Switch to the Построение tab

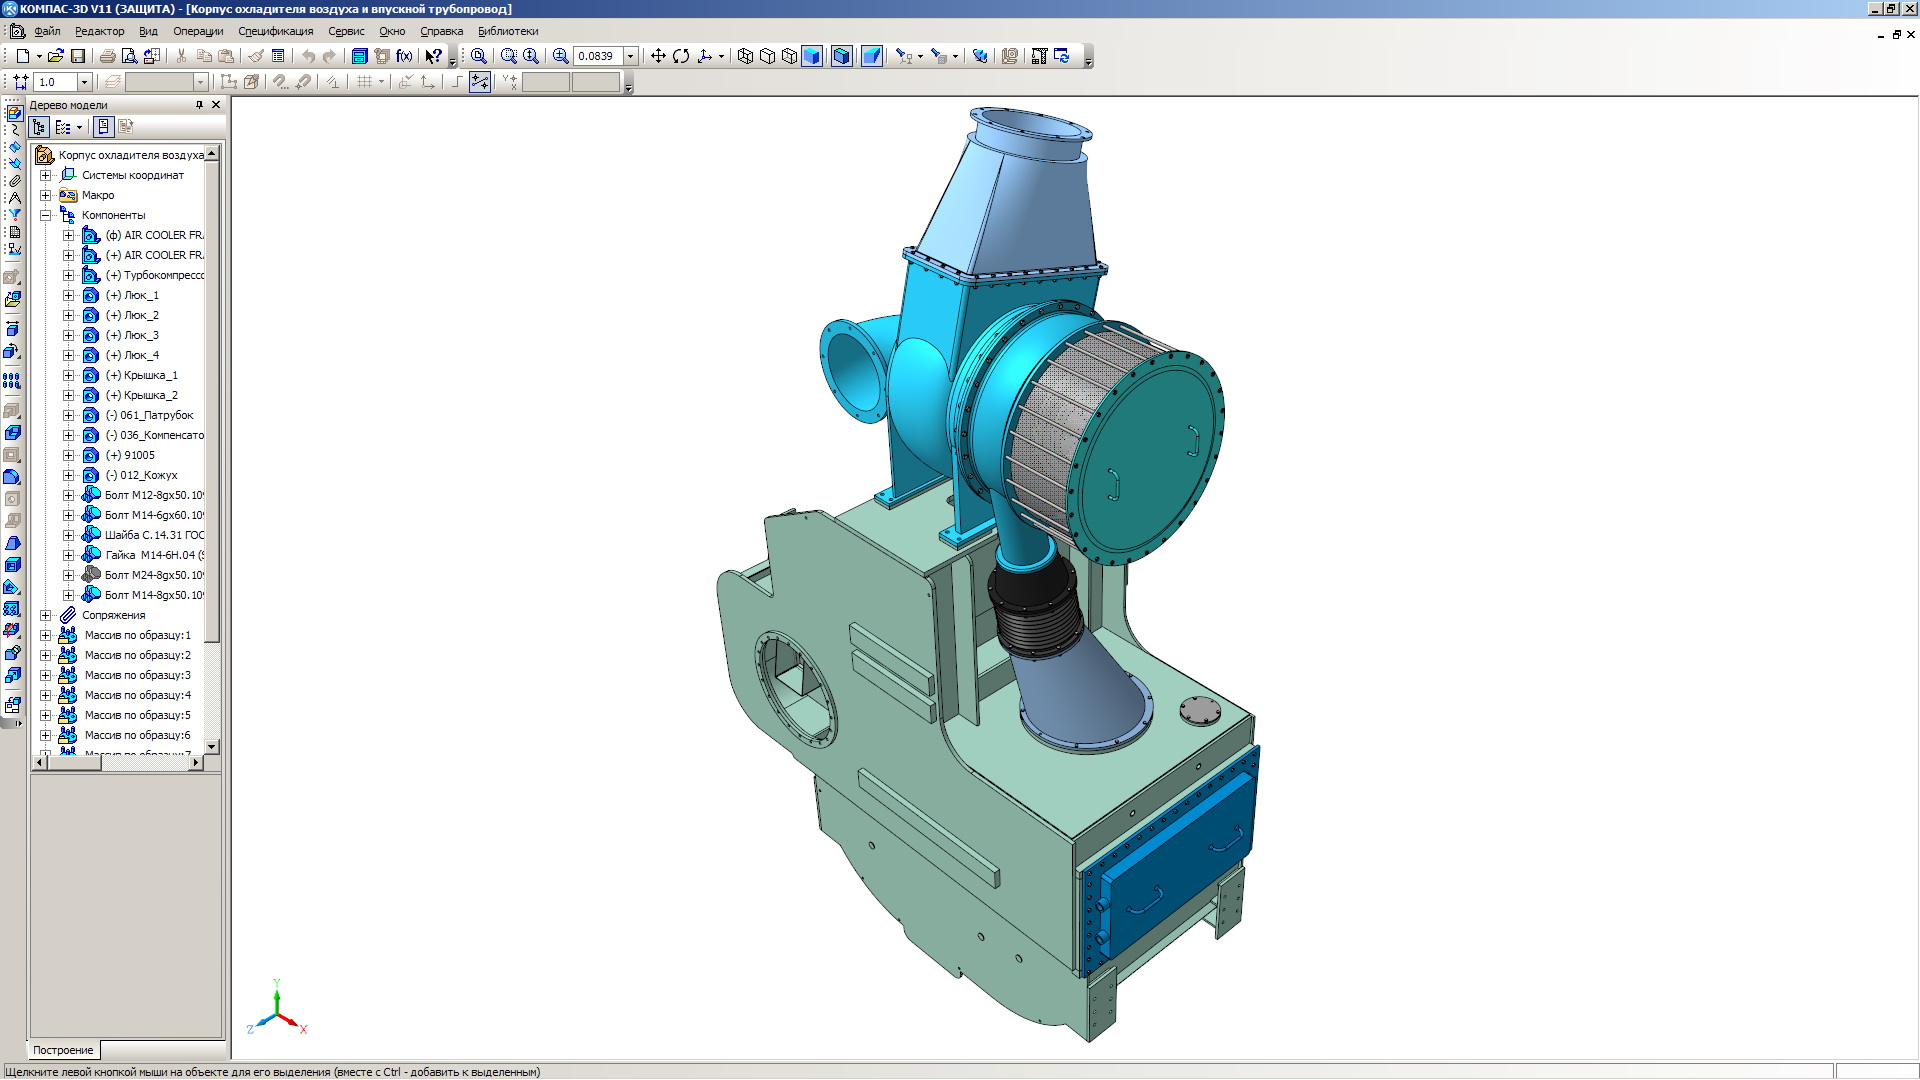click(x=63, y=1050)
